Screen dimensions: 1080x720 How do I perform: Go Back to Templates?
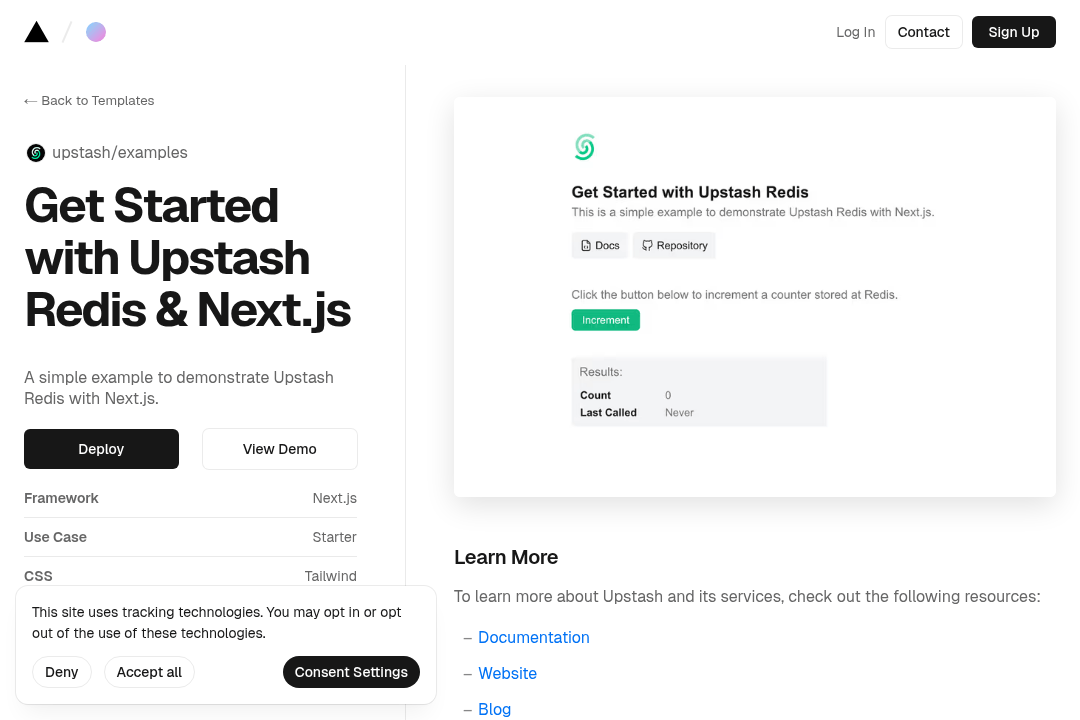(89, 100)
